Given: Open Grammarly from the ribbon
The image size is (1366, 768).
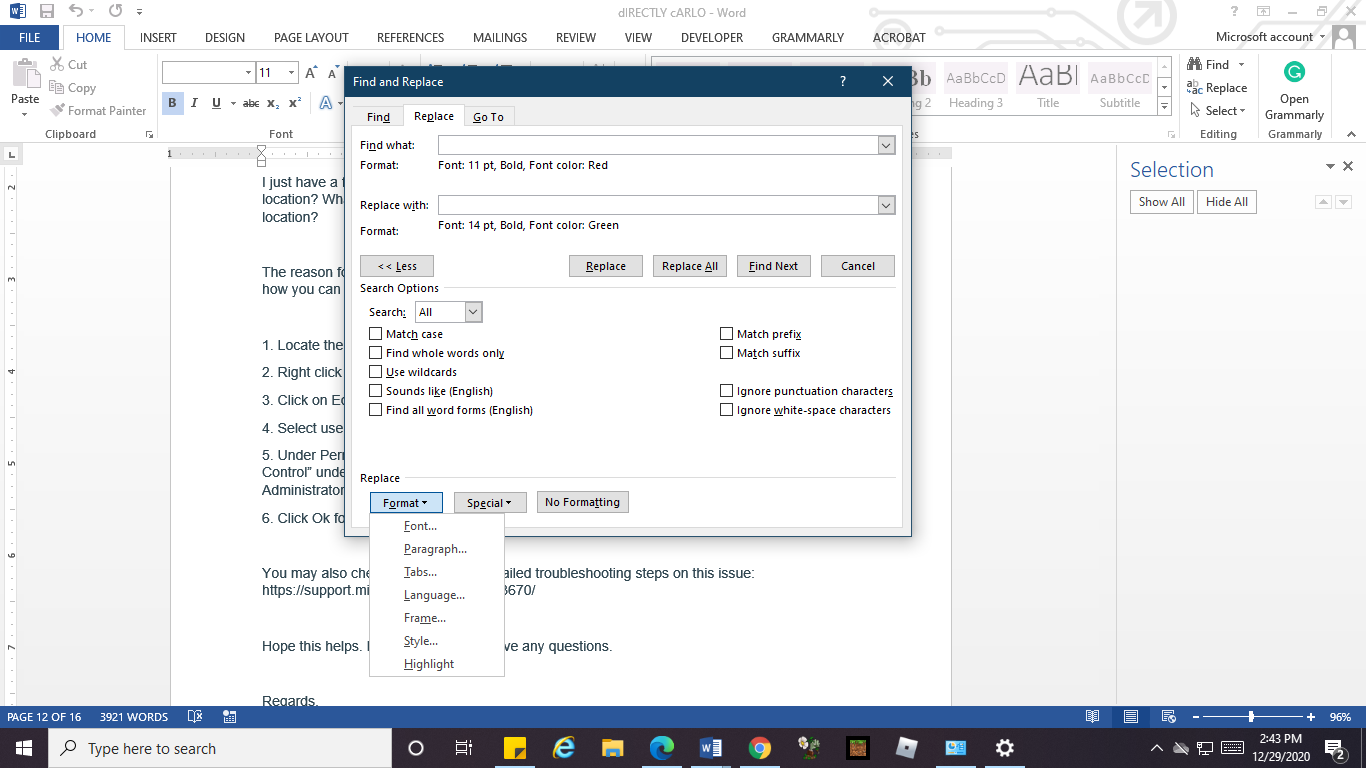Looking at the screenshot, I should (1294, 91).
